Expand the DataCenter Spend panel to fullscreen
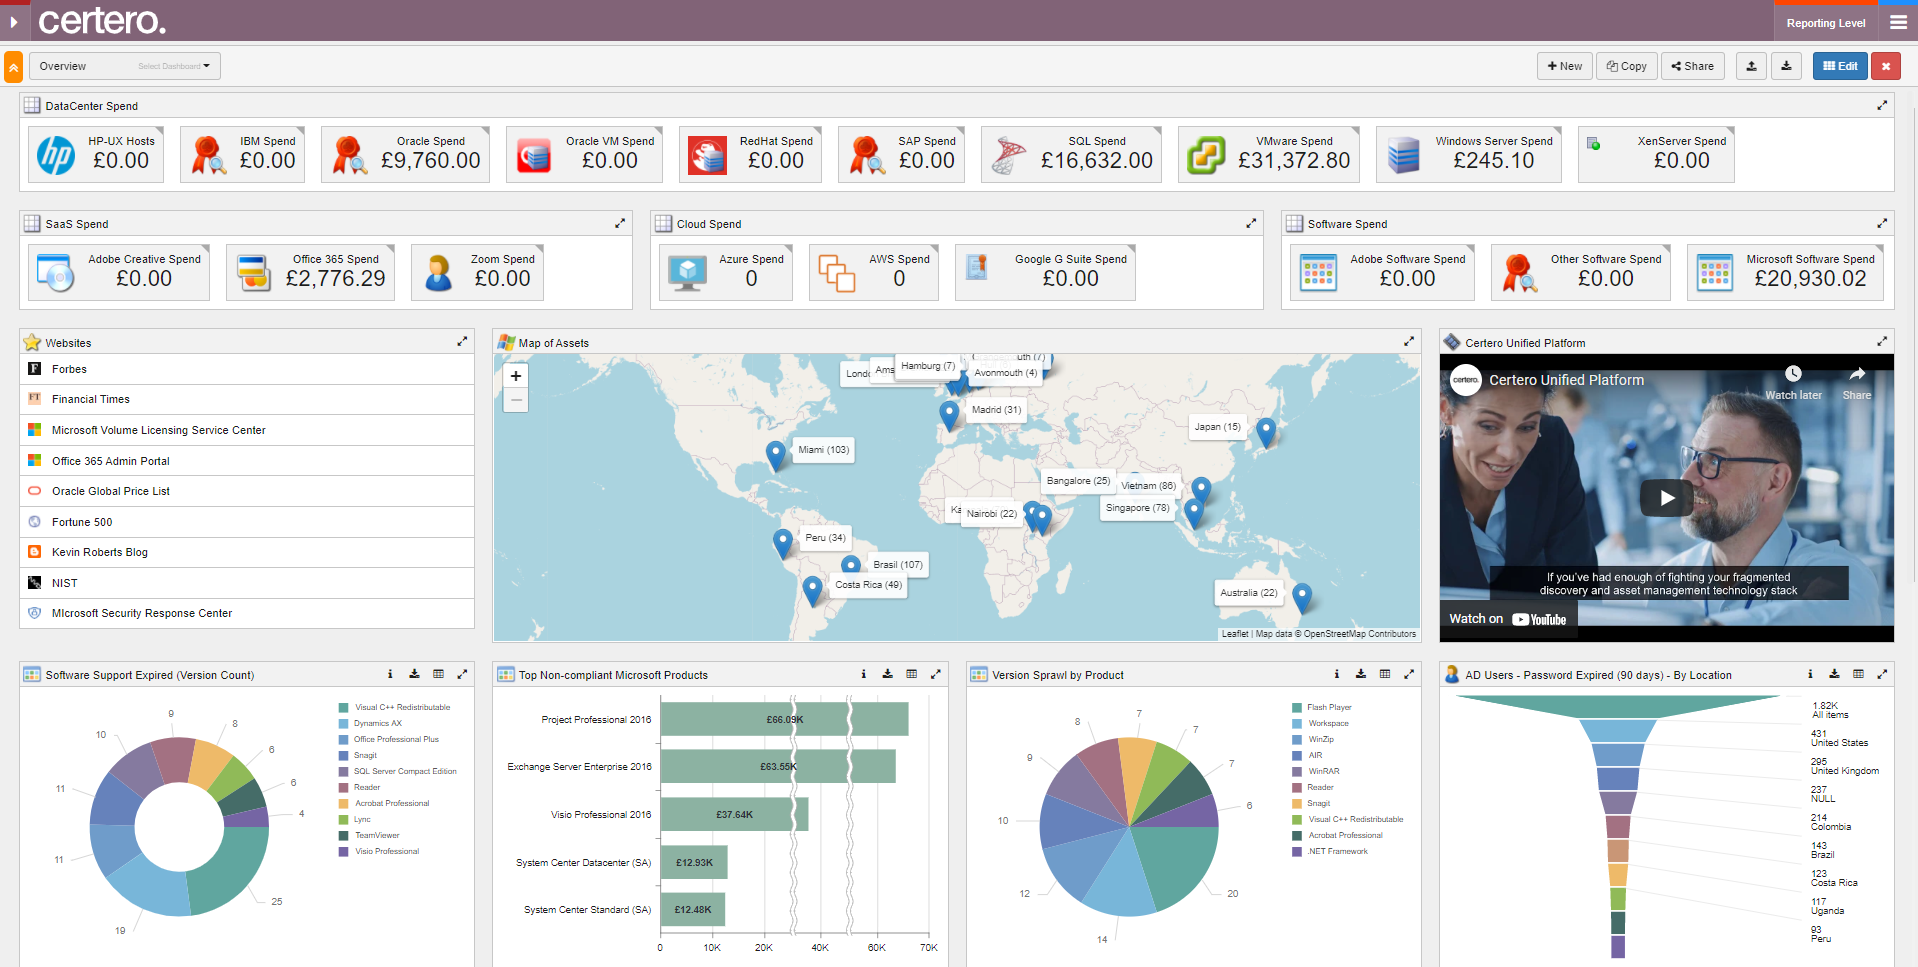The image size is (1918, 967). click(x=1881, y=105)
